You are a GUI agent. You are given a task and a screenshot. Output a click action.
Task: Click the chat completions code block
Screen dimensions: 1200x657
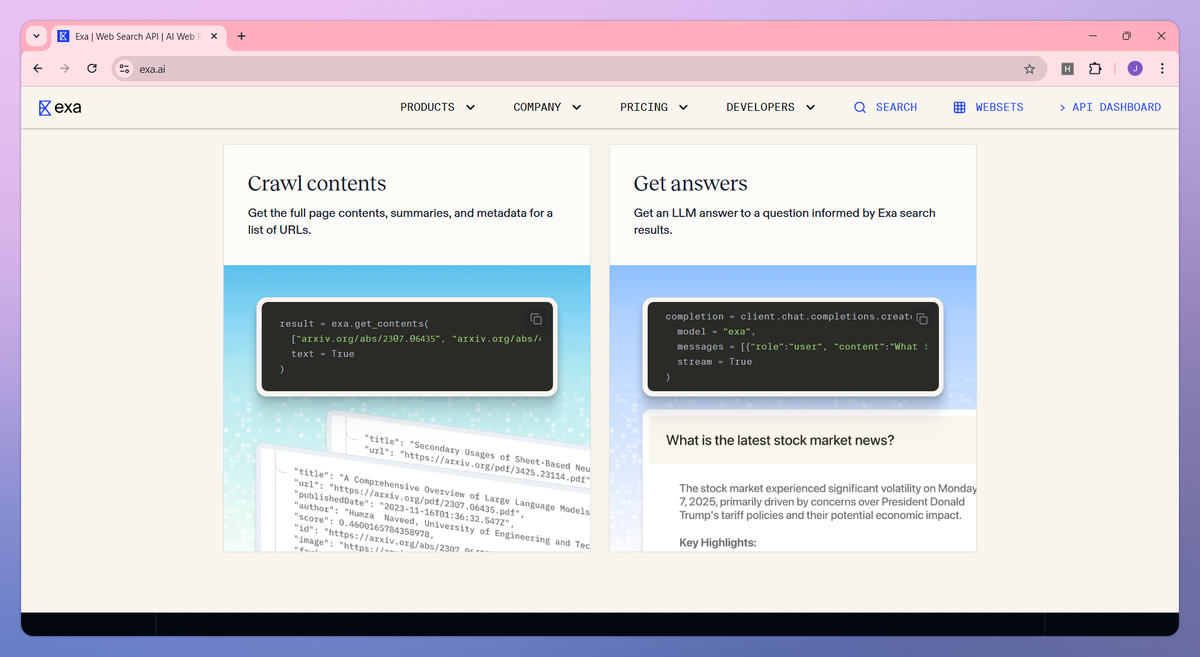(792, 346)
